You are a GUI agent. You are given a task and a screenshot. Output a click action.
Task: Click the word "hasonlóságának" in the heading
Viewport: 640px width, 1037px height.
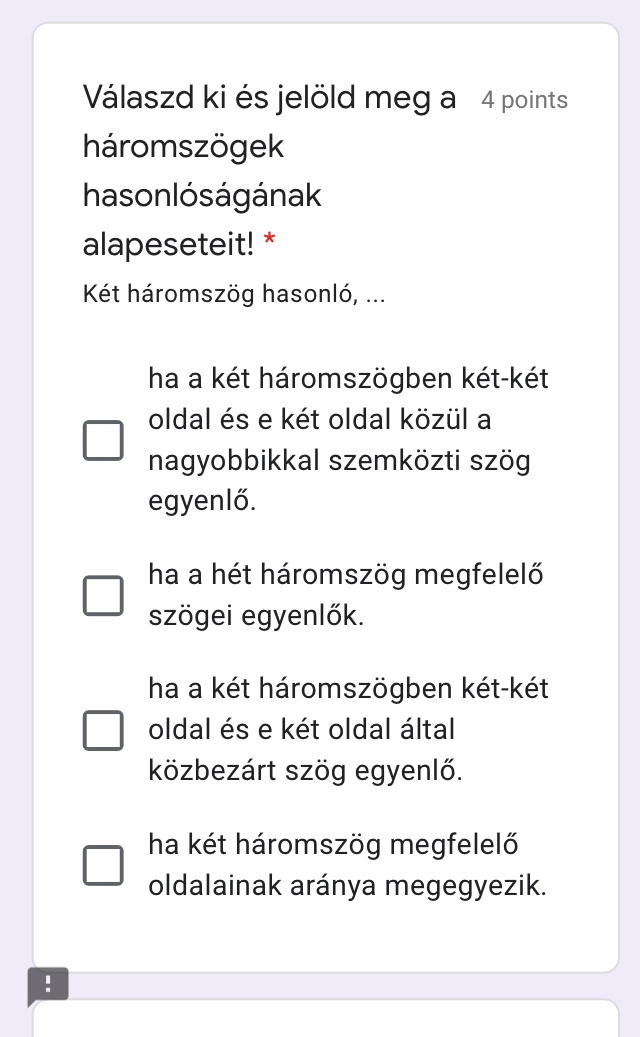[x=202, y=195]
